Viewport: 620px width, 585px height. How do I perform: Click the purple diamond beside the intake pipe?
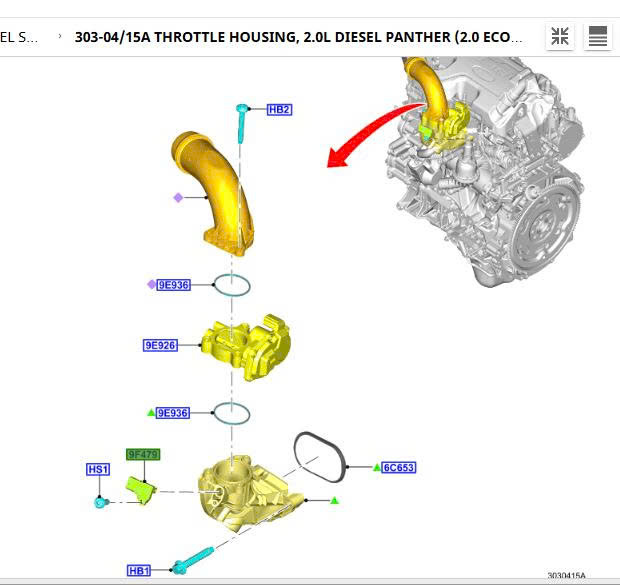tap(178, 197)
